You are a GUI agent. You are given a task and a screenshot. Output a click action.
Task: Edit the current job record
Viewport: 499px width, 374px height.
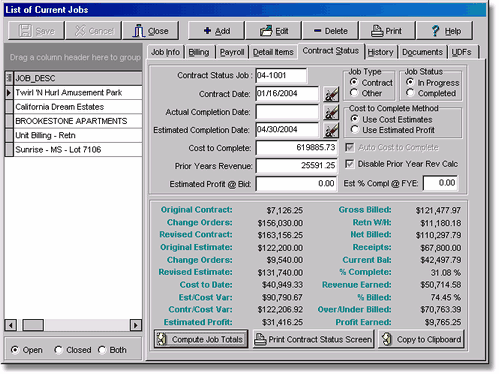click(x=273, y=31)
